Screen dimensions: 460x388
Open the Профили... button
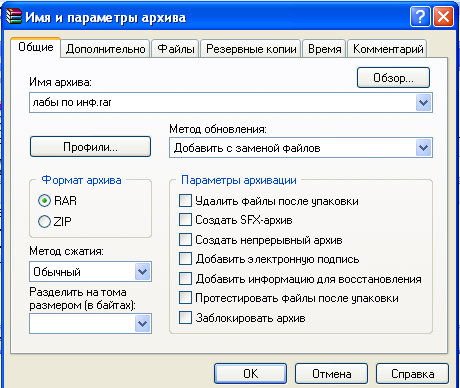click(x=90, y=147)
